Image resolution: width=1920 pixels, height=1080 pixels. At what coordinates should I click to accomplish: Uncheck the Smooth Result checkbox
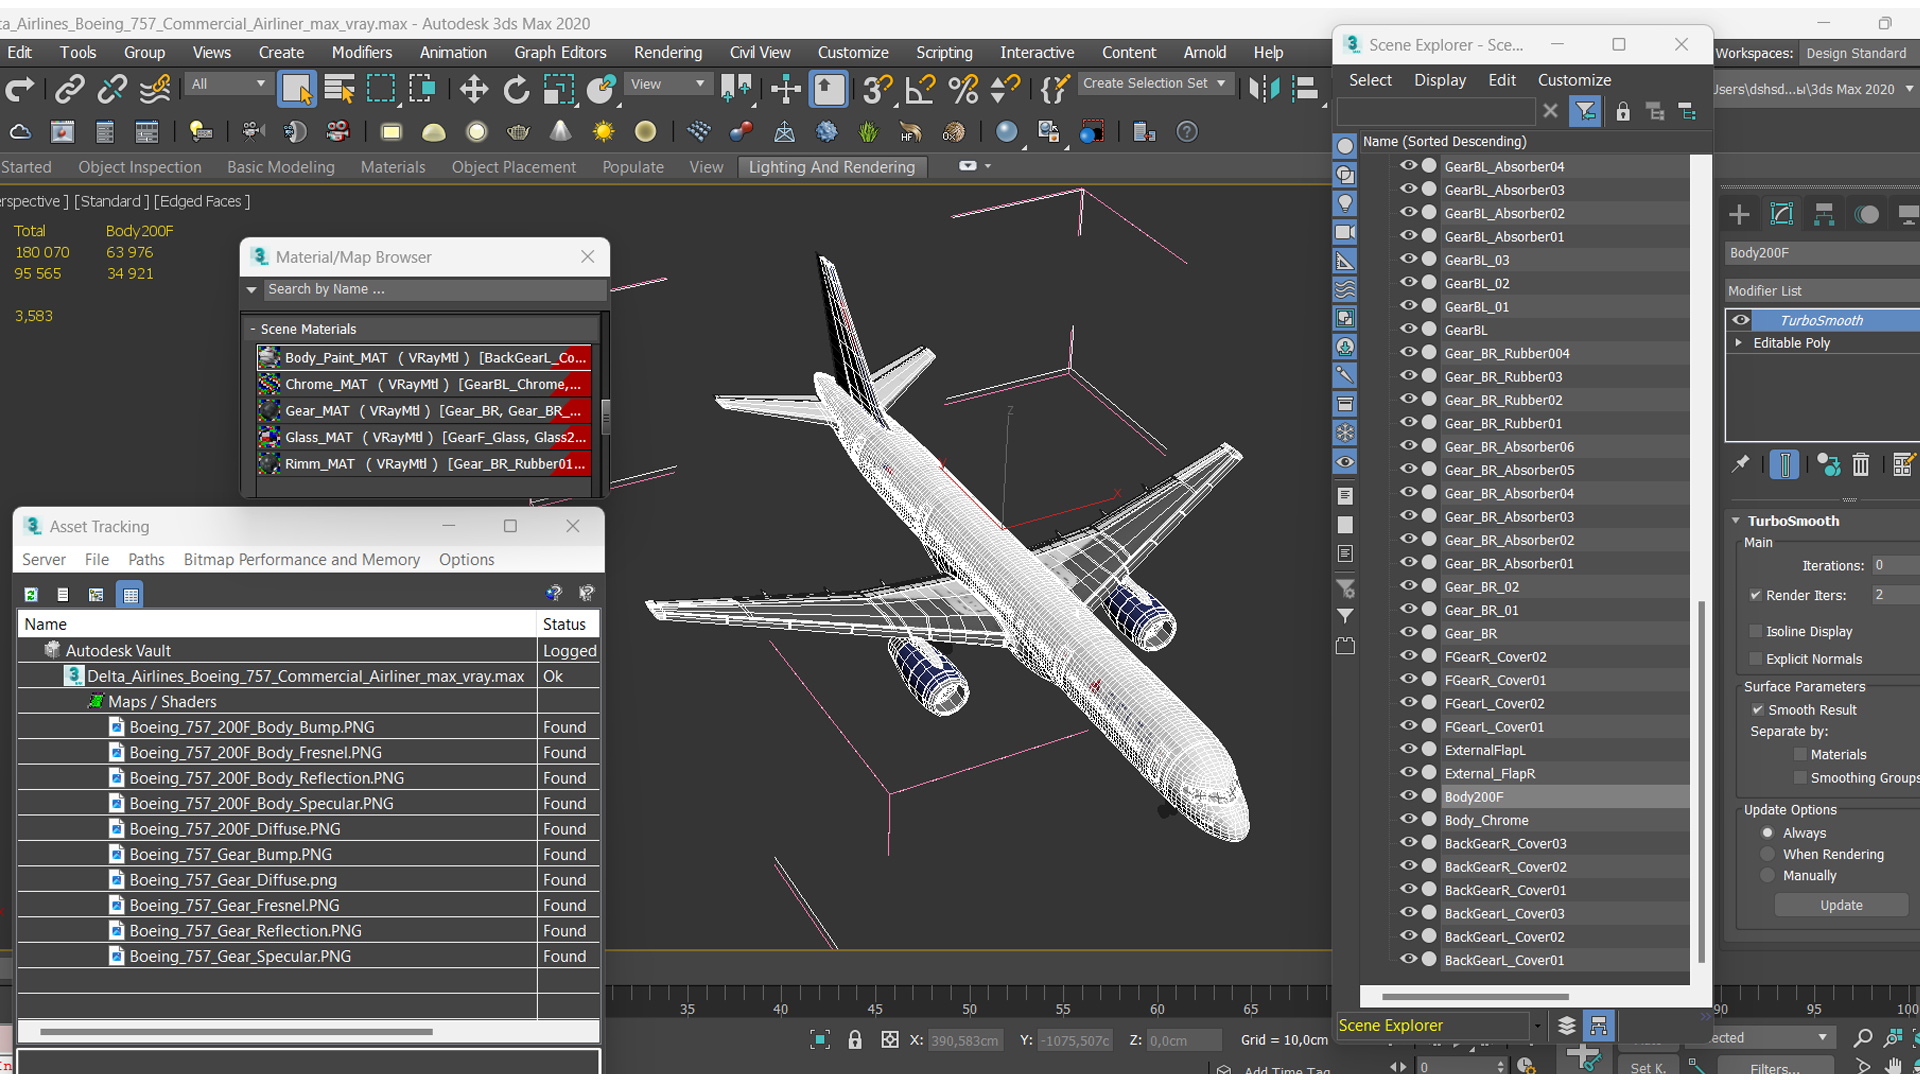coord(1757,710)
